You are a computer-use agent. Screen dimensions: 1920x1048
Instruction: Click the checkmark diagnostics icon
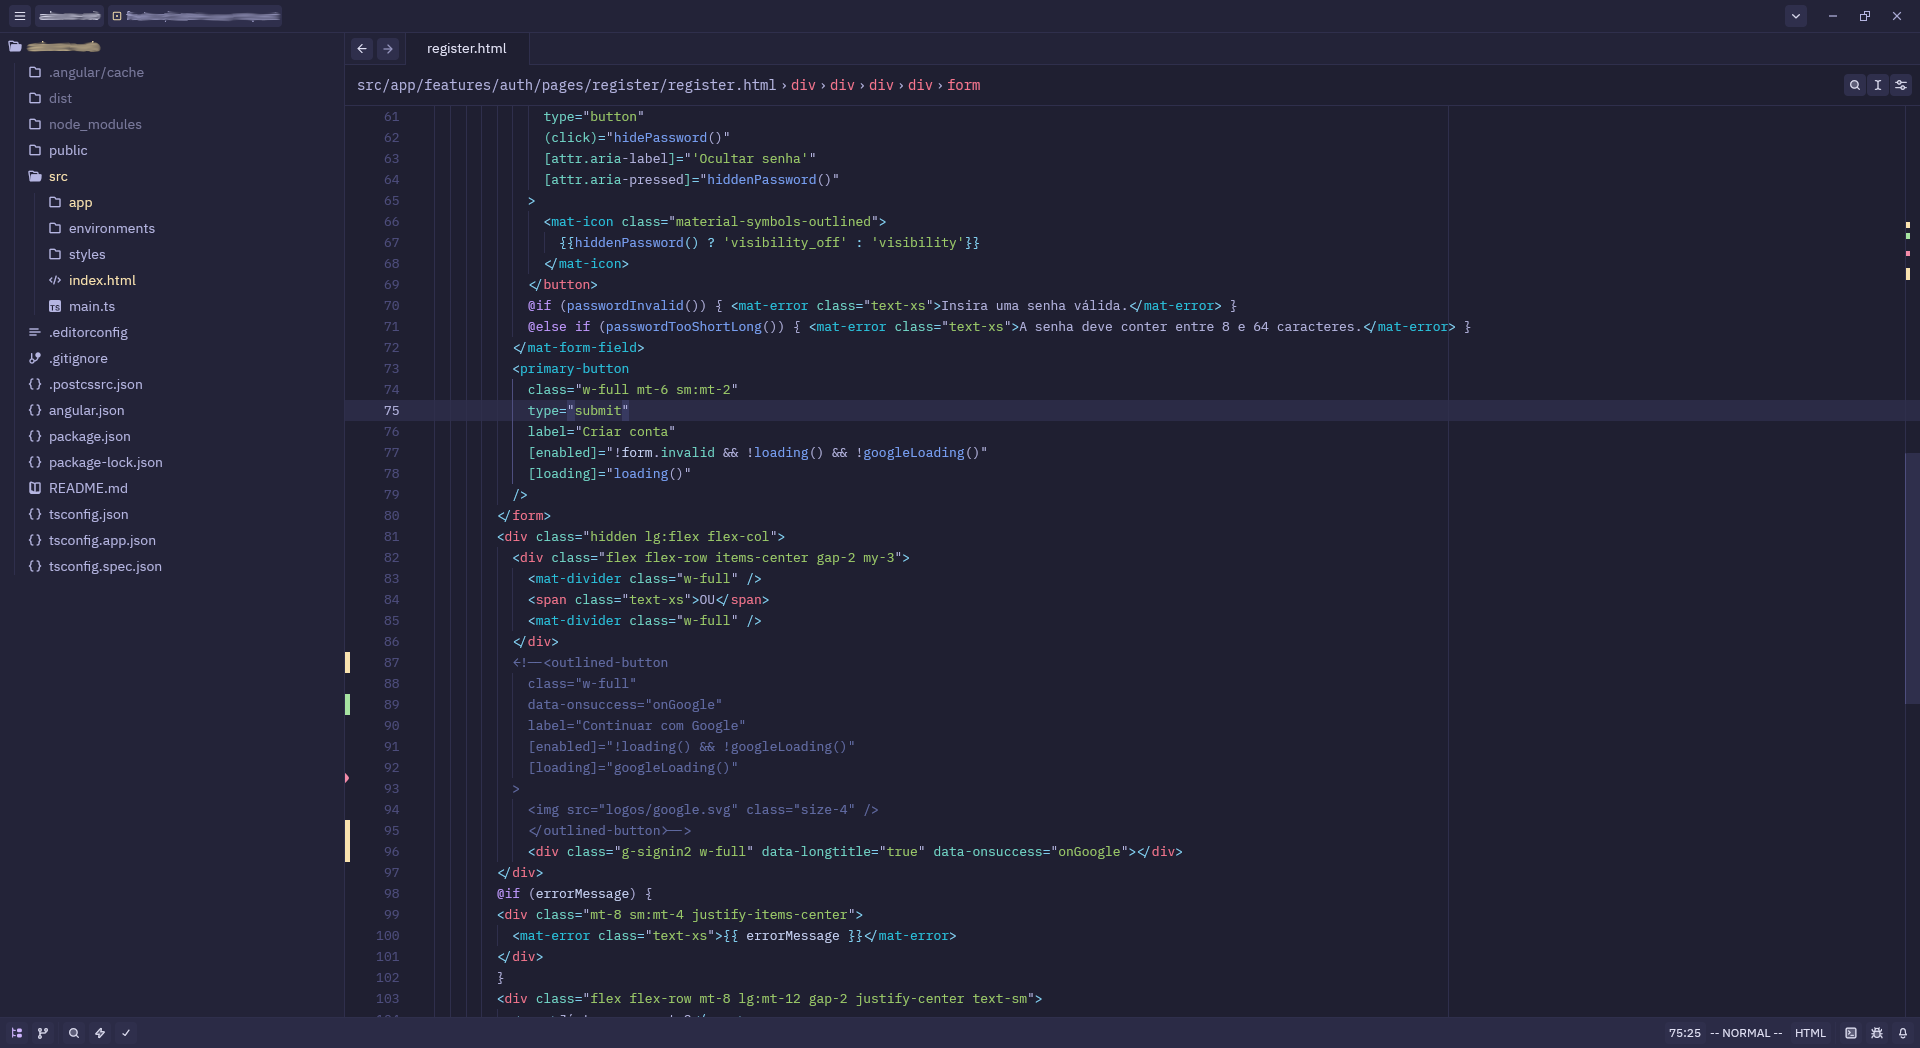click(x=126, y=1033)
